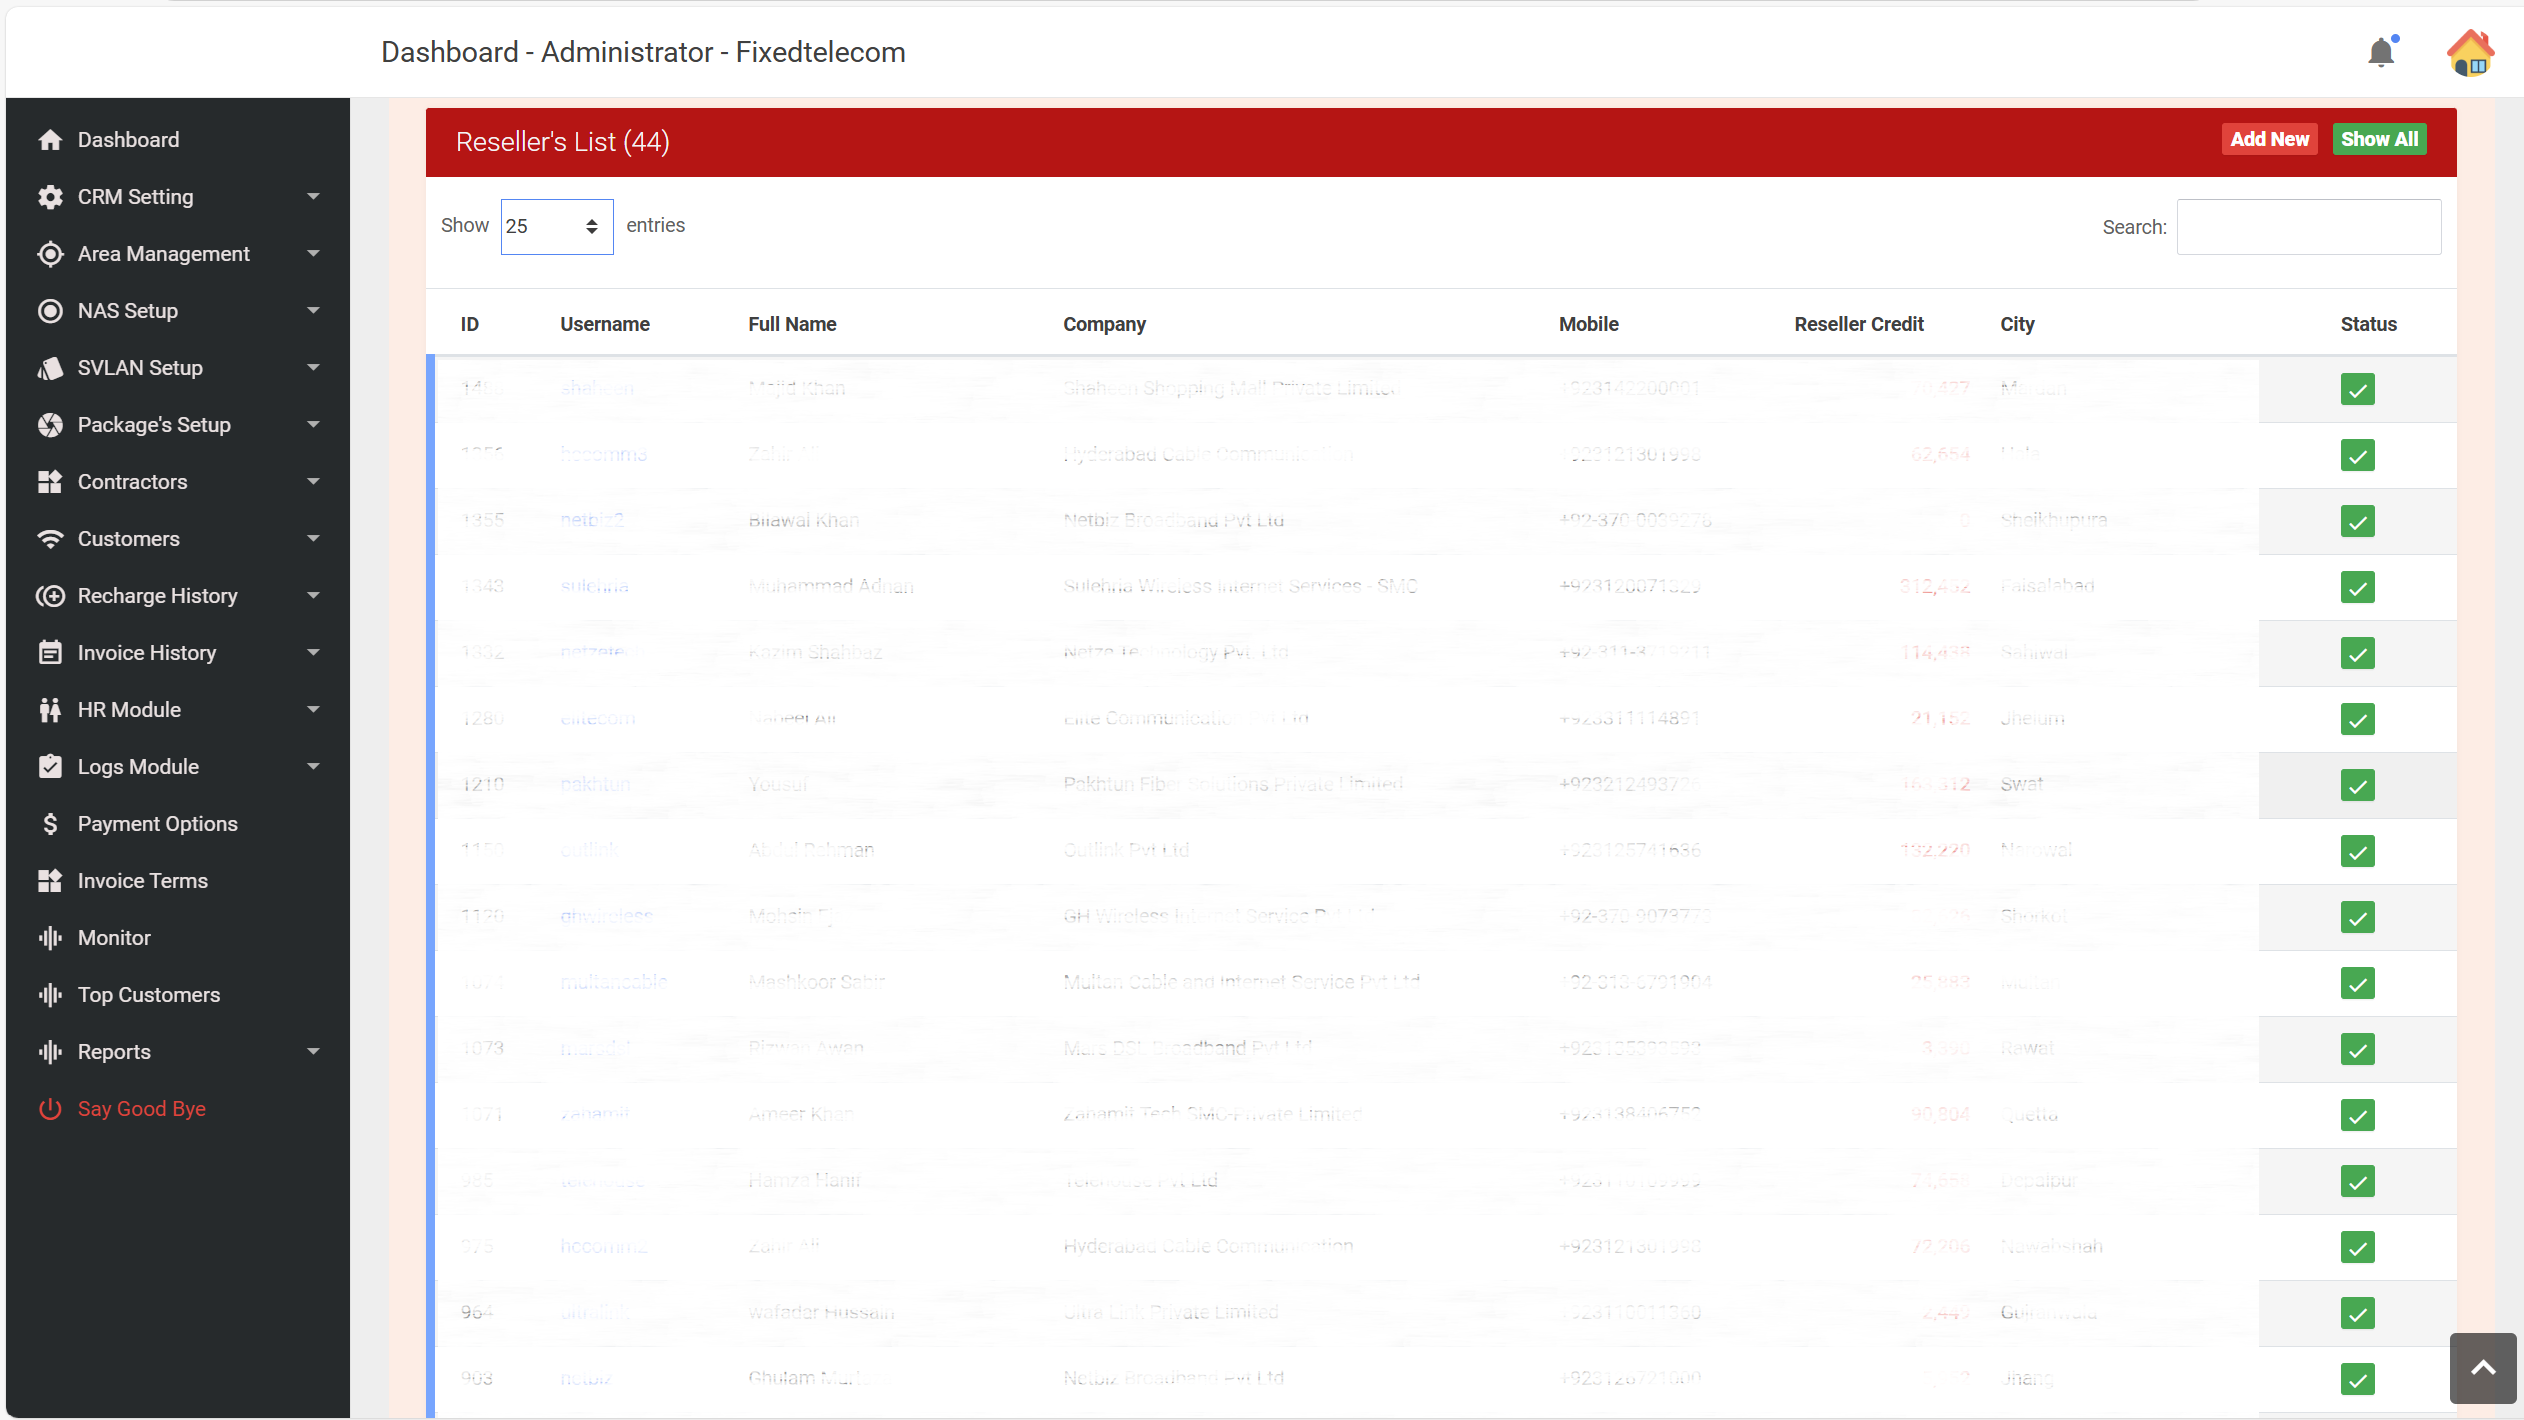Screen dimensions: 2524x1420
Task: Toggle status for the first reseller row
Action: click(2357, 389)
